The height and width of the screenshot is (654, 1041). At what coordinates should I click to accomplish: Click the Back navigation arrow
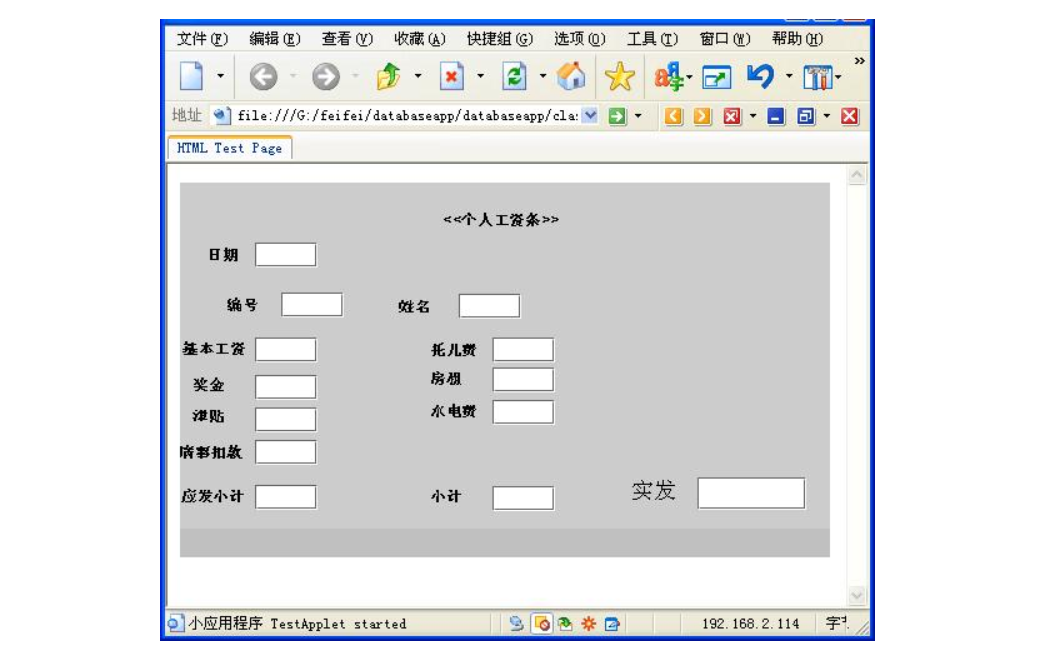click(263, 77)
